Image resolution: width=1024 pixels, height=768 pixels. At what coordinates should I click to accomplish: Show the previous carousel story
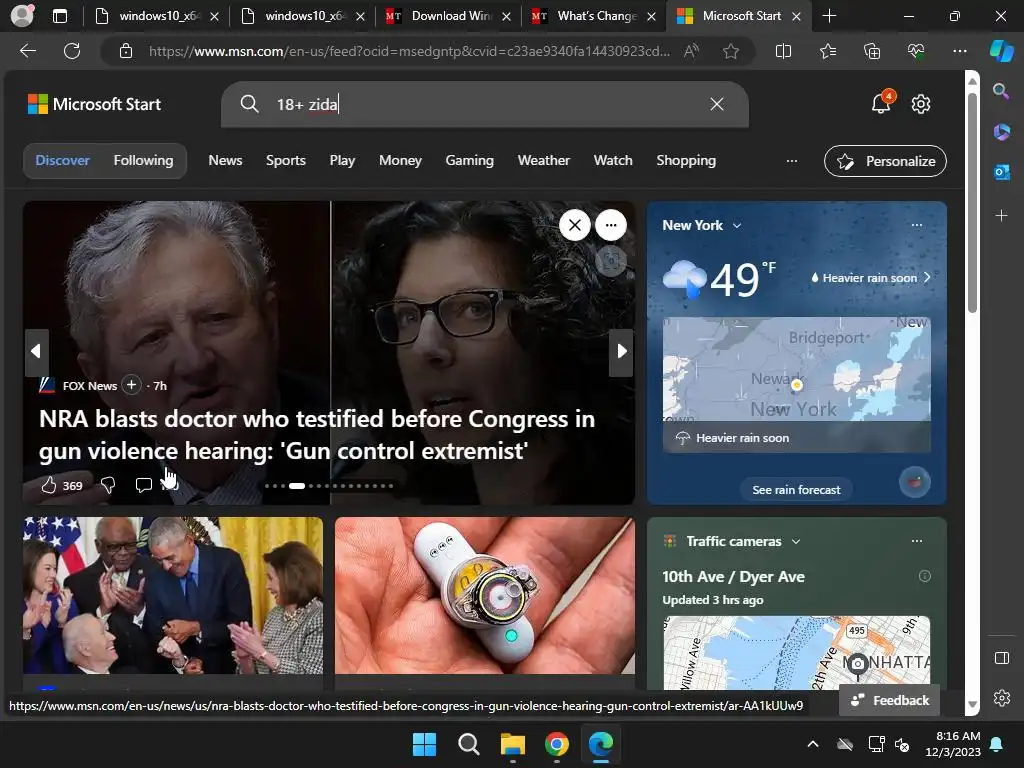point(37,352)
